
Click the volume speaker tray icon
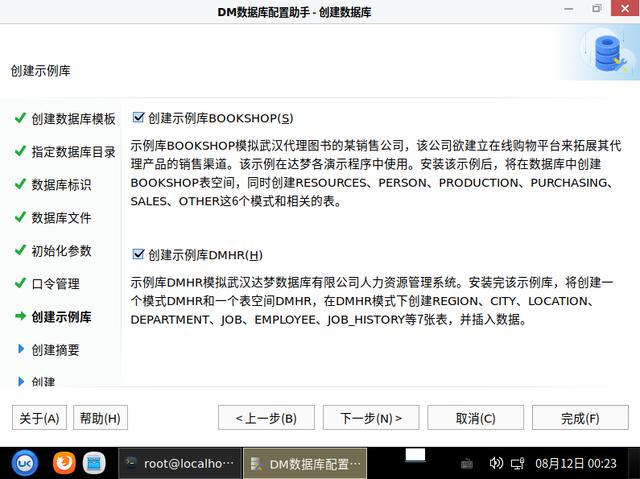tap(496, 463)
